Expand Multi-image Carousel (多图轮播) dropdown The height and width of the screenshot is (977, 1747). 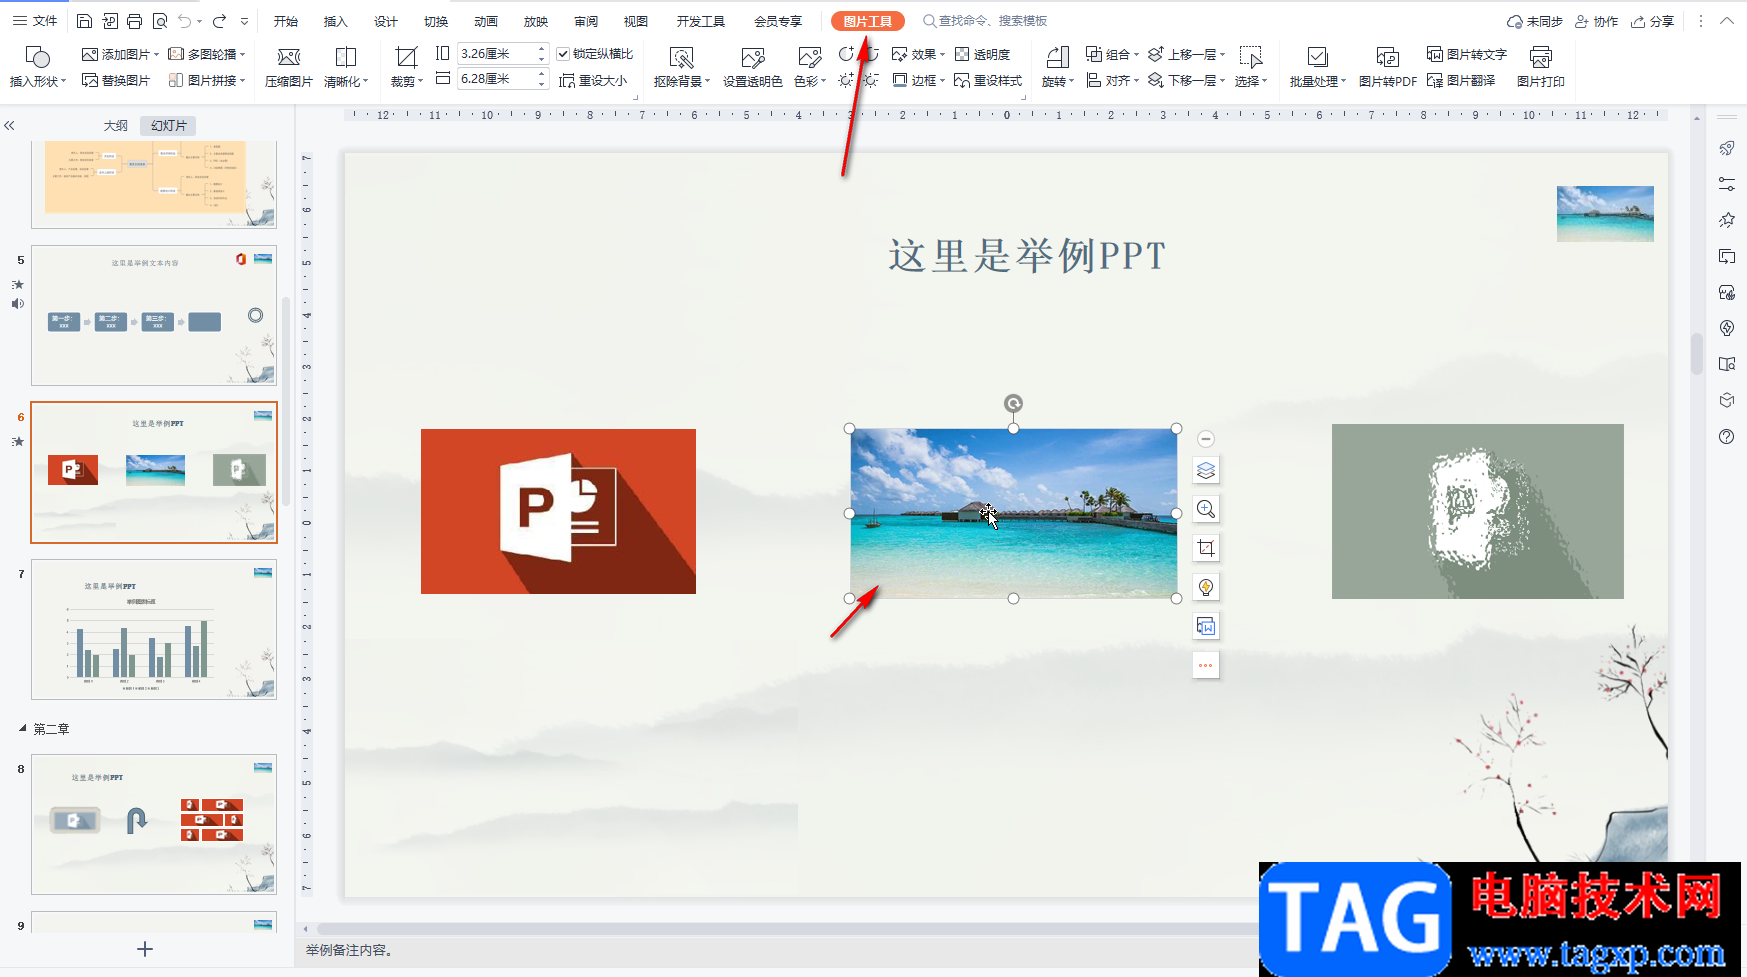point(243,54)
